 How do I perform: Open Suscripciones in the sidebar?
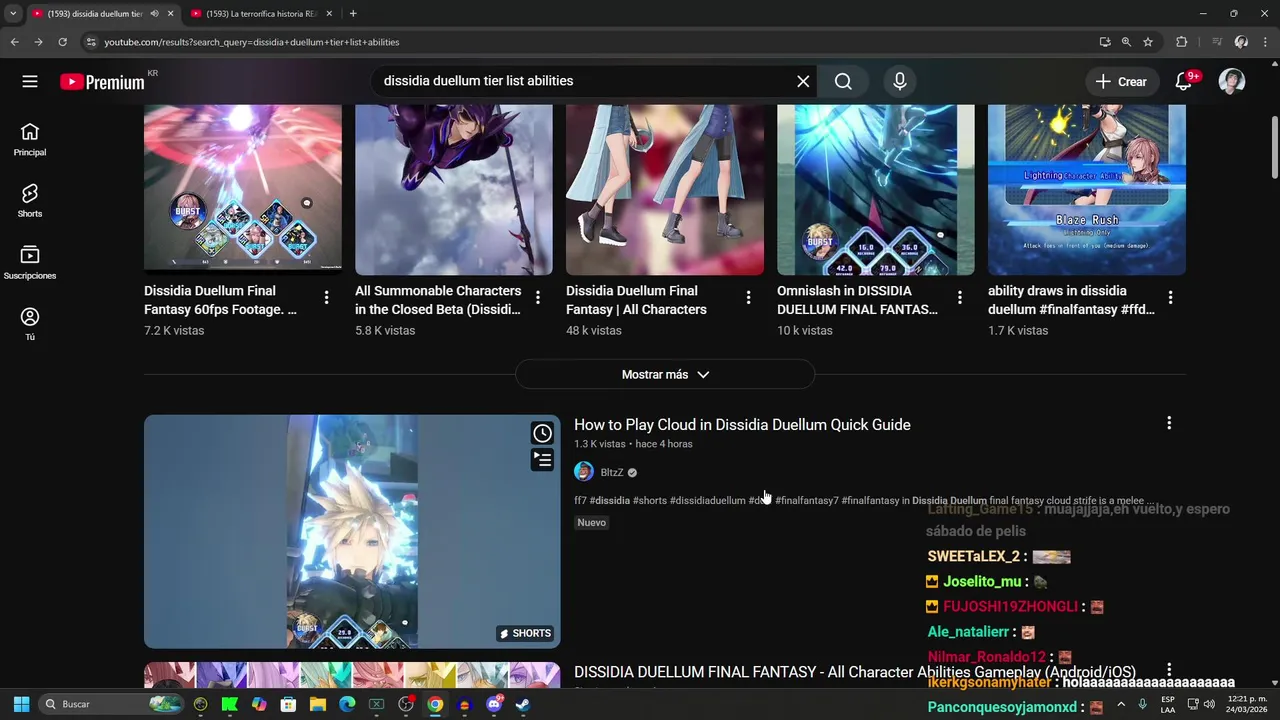click(30, 263)
